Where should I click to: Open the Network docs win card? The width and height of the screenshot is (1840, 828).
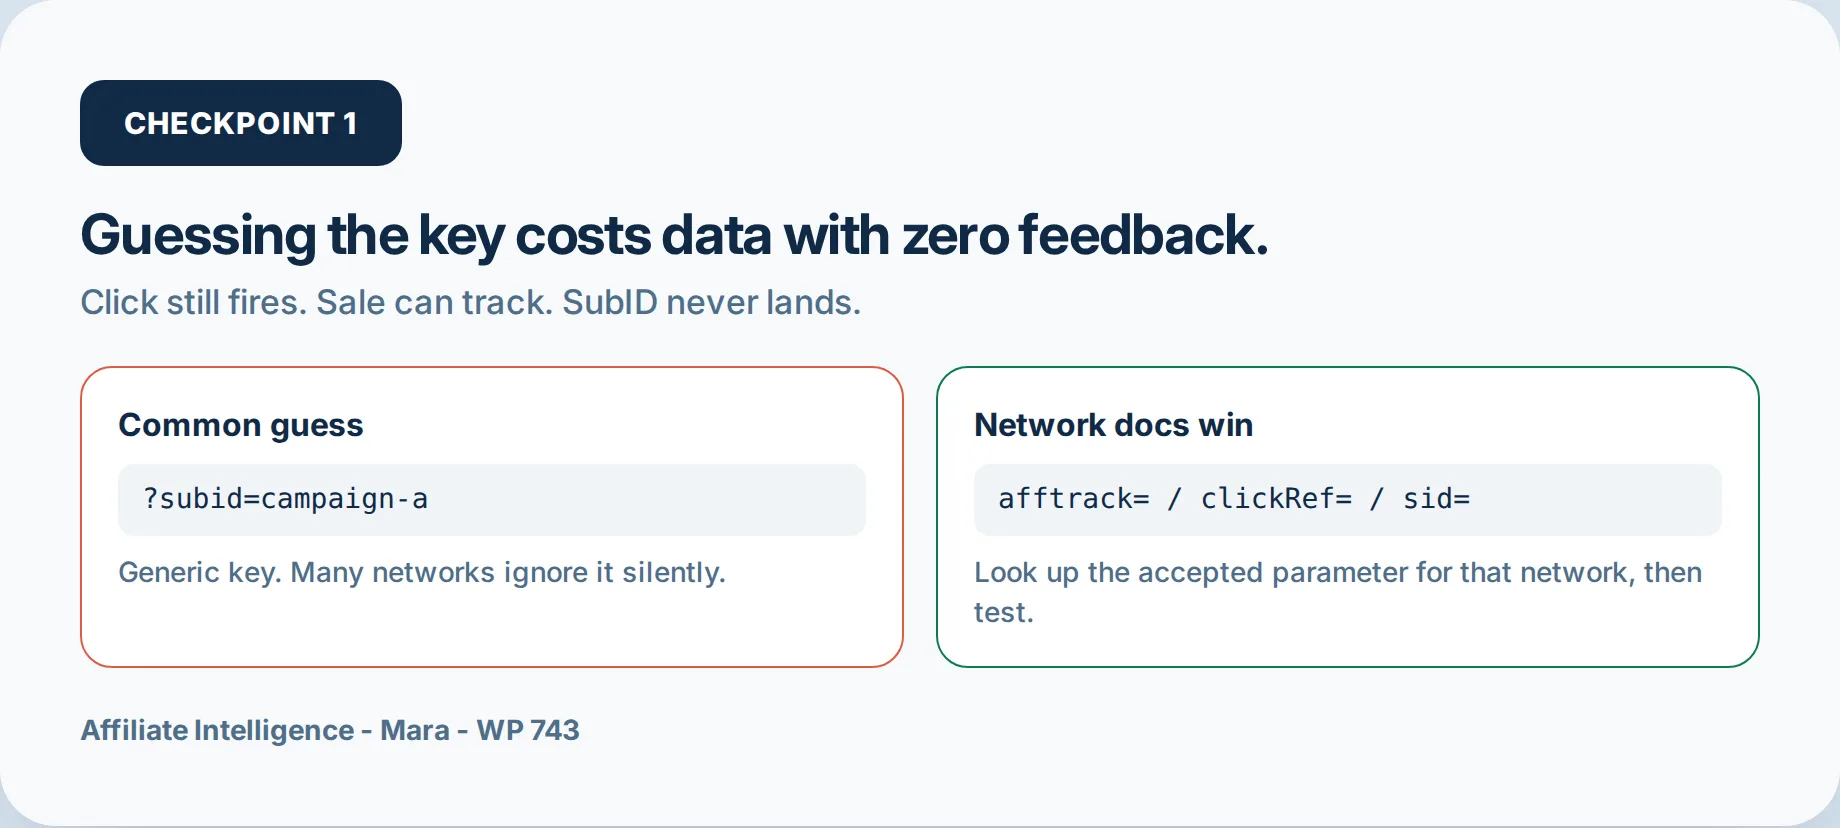pos(1348,517)
